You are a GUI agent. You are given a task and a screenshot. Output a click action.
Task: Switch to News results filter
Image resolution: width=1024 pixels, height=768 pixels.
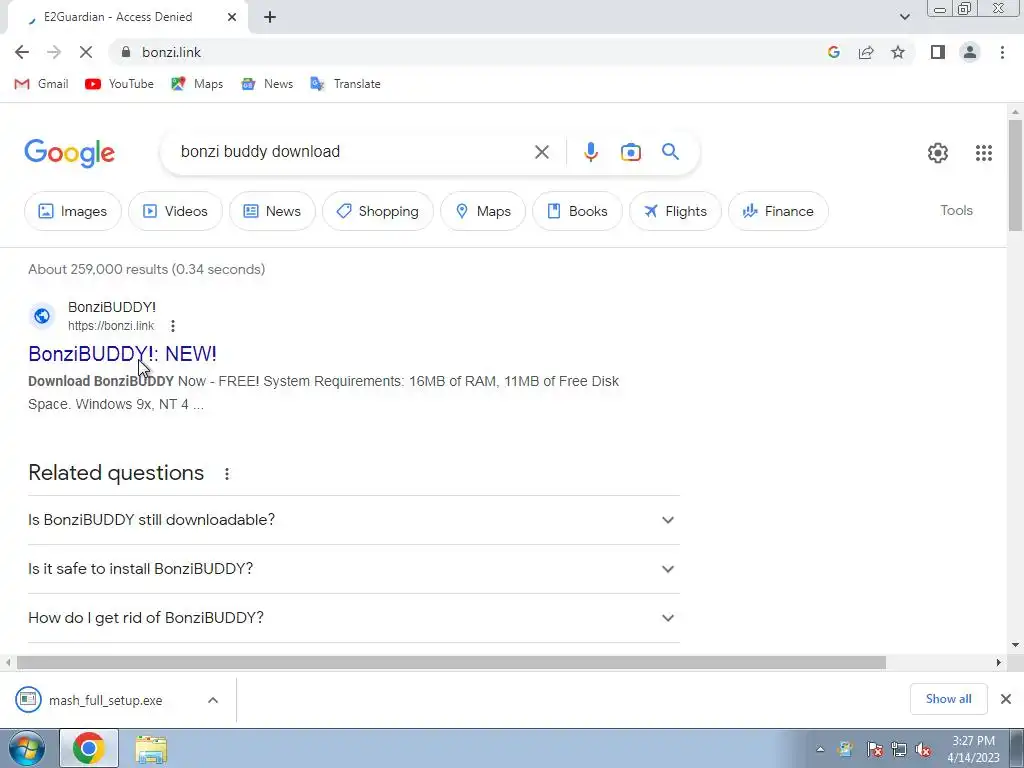tap(272, 211)
